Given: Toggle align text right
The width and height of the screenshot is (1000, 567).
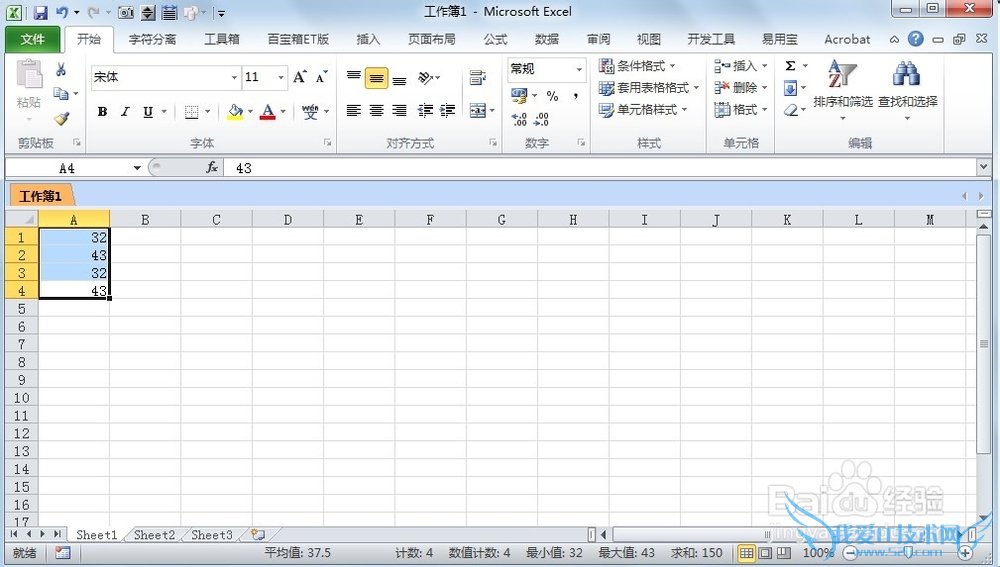Looking at the screenshot, I should pos(399,111).
